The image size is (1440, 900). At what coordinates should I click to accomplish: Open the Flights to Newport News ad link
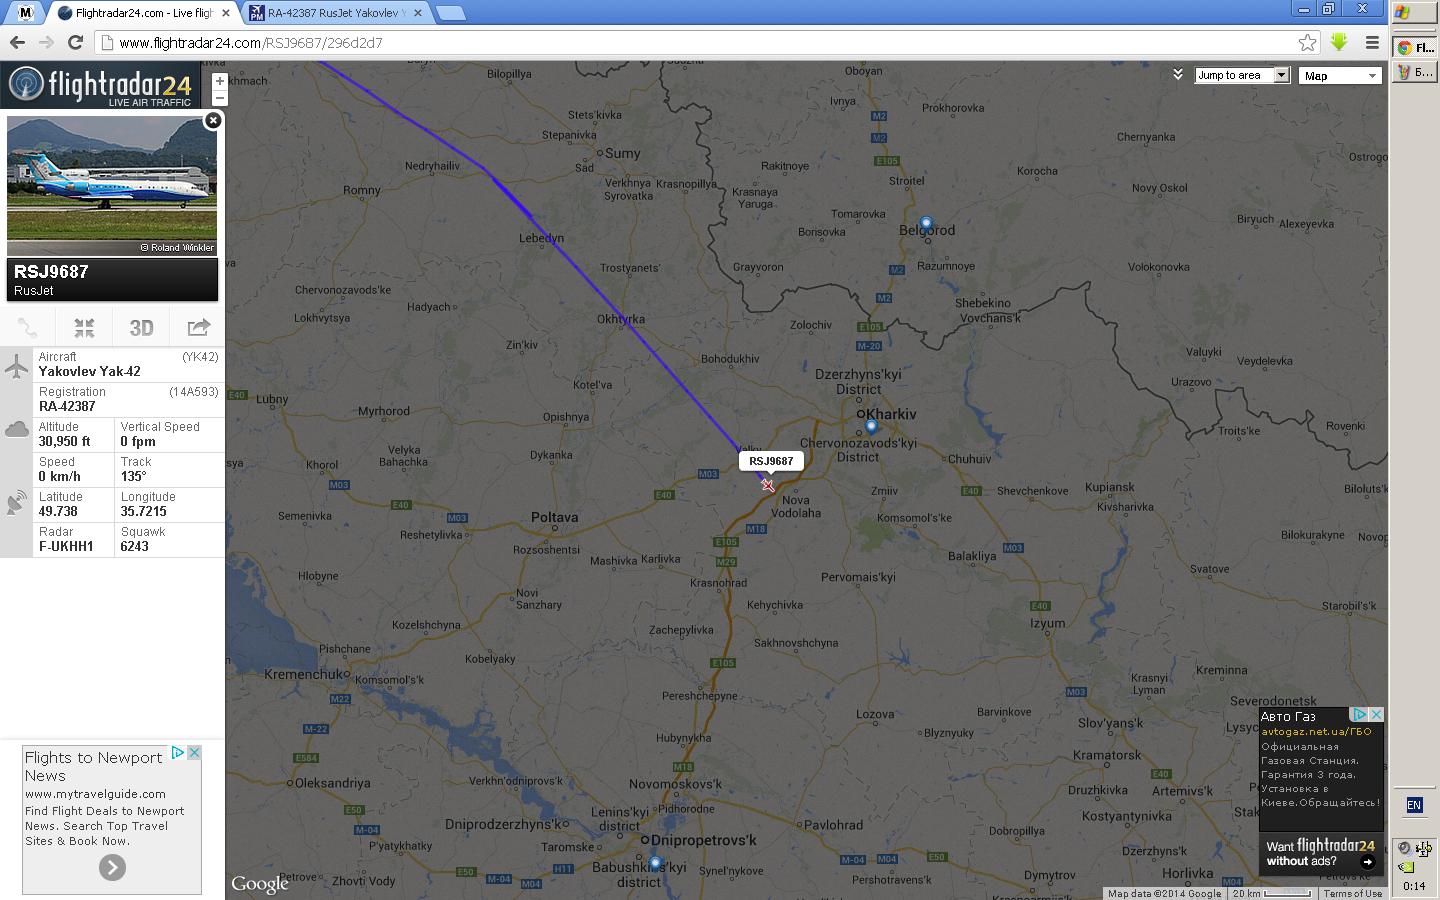93,766
